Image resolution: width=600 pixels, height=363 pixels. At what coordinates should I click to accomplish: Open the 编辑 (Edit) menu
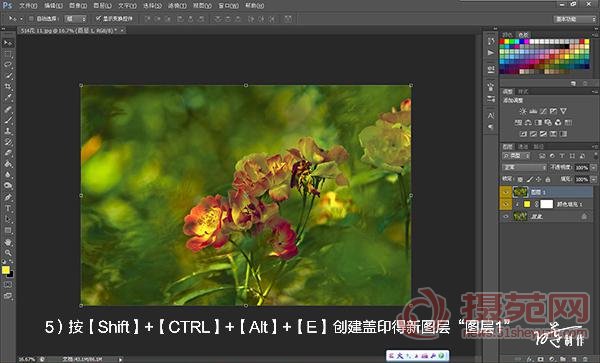click(x=53, y=6)
